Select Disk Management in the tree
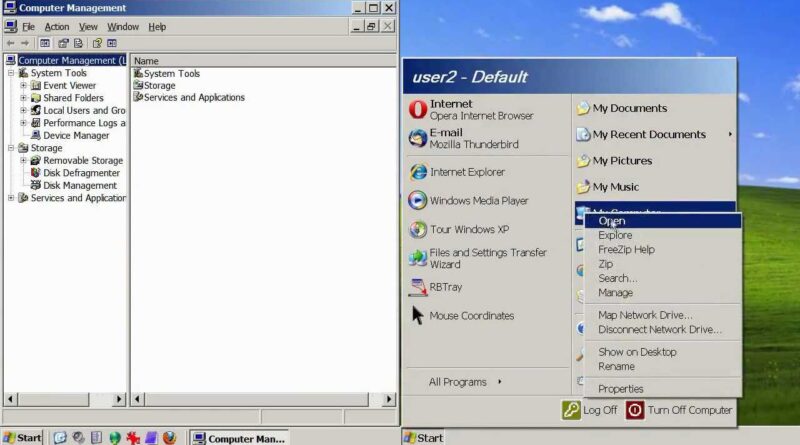 click(74, 185)
